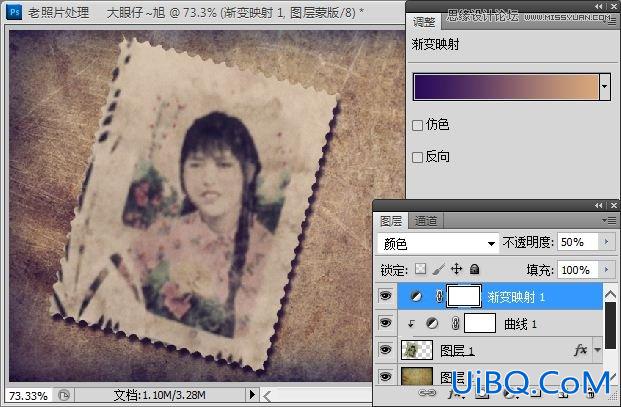Hide the bottom texture layer
This screenshot has height=407, width=621.
coord(385,377)
